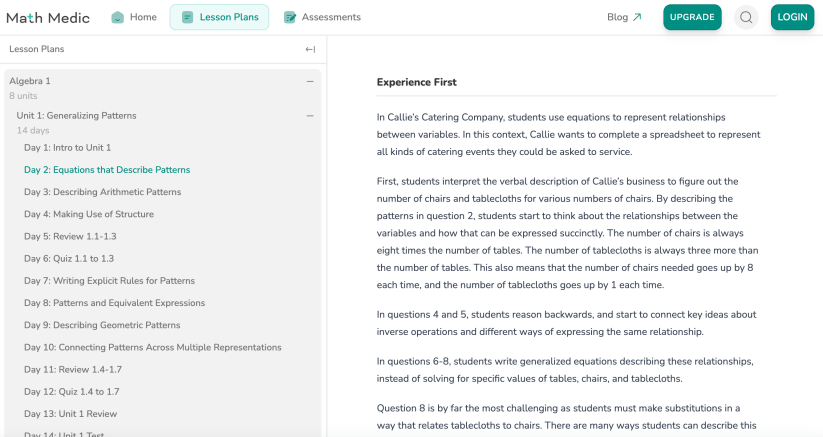Open search with the magnifier icon

point(746,17)
